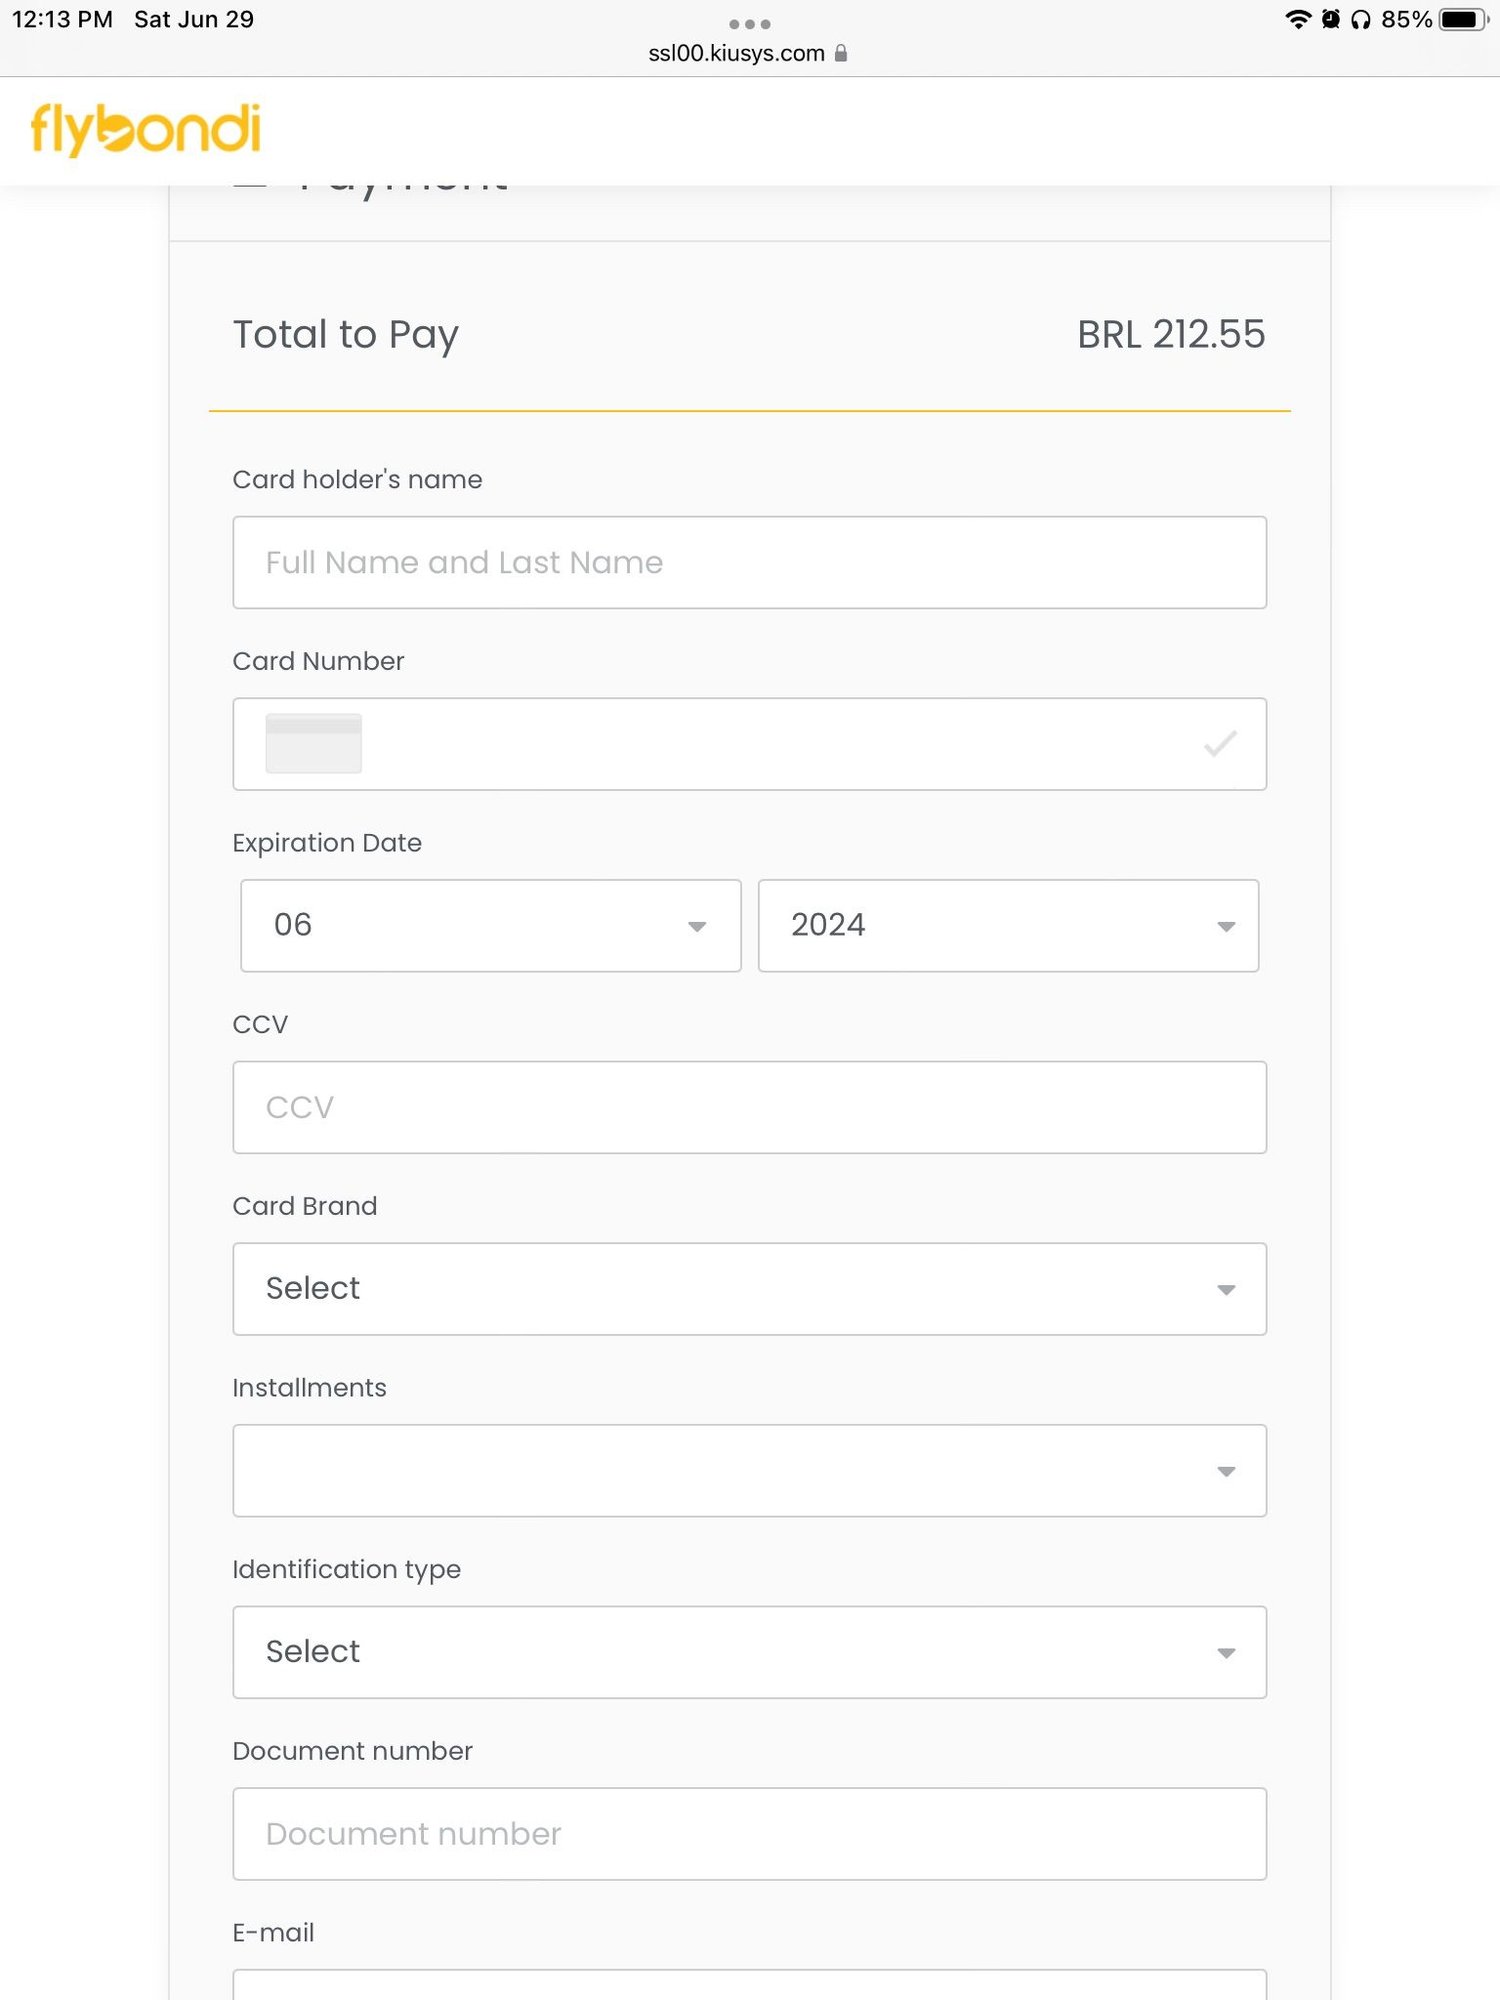
Task: Tap the three dots multitasking icon
Action: pyautogui.click(x=749, y=24)
